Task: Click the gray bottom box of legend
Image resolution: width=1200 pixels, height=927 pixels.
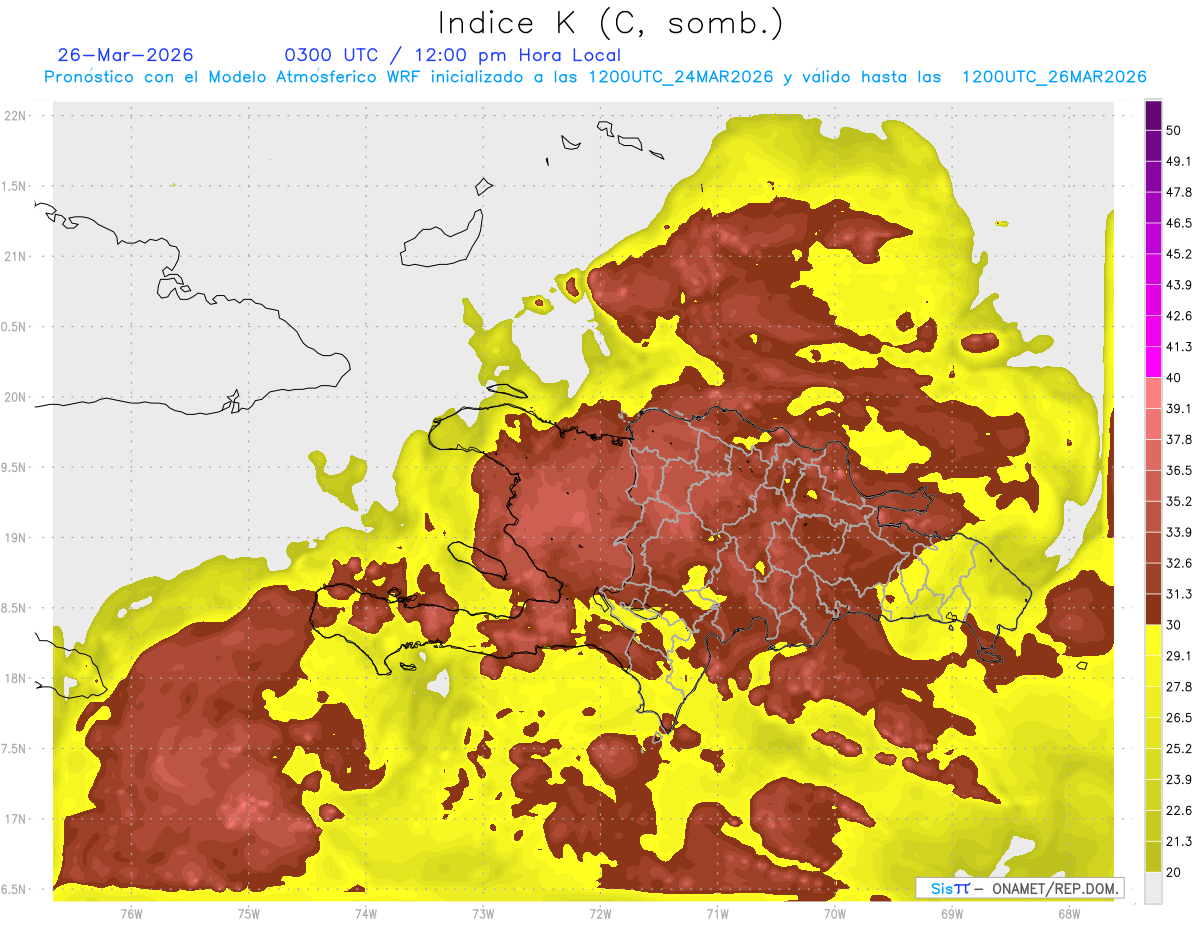Action: [1153, 887]
